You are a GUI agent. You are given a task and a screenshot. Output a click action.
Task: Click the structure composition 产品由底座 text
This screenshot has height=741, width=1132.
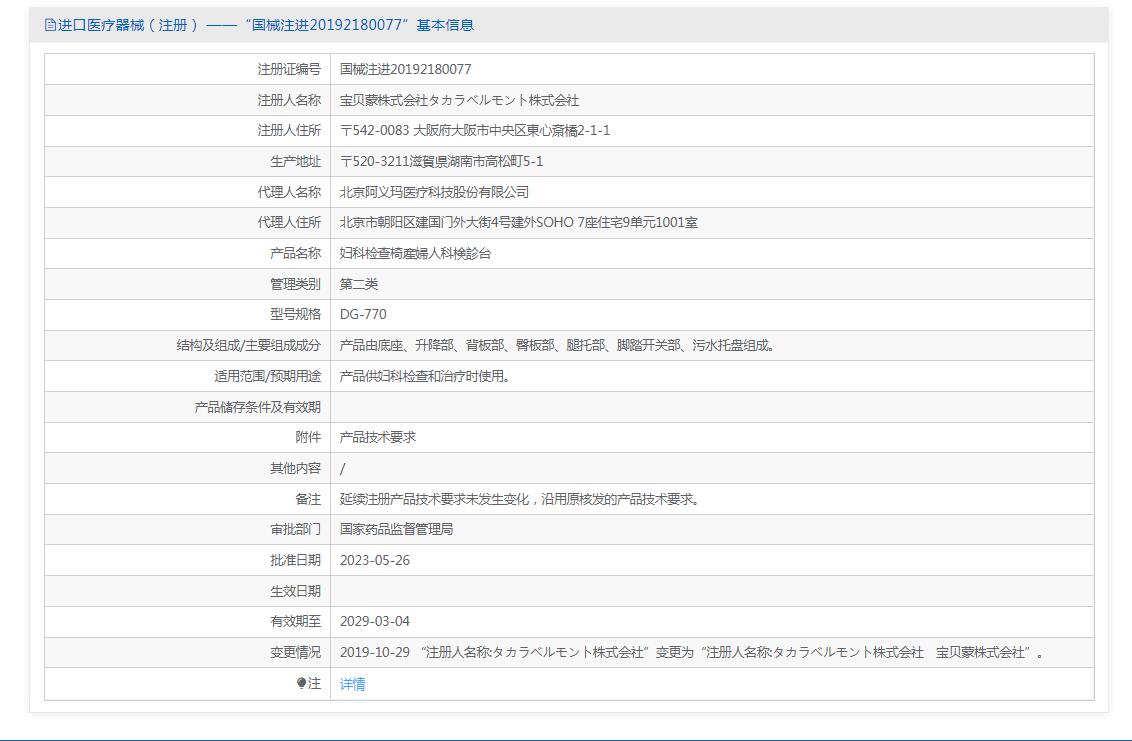tap(558, 345)
